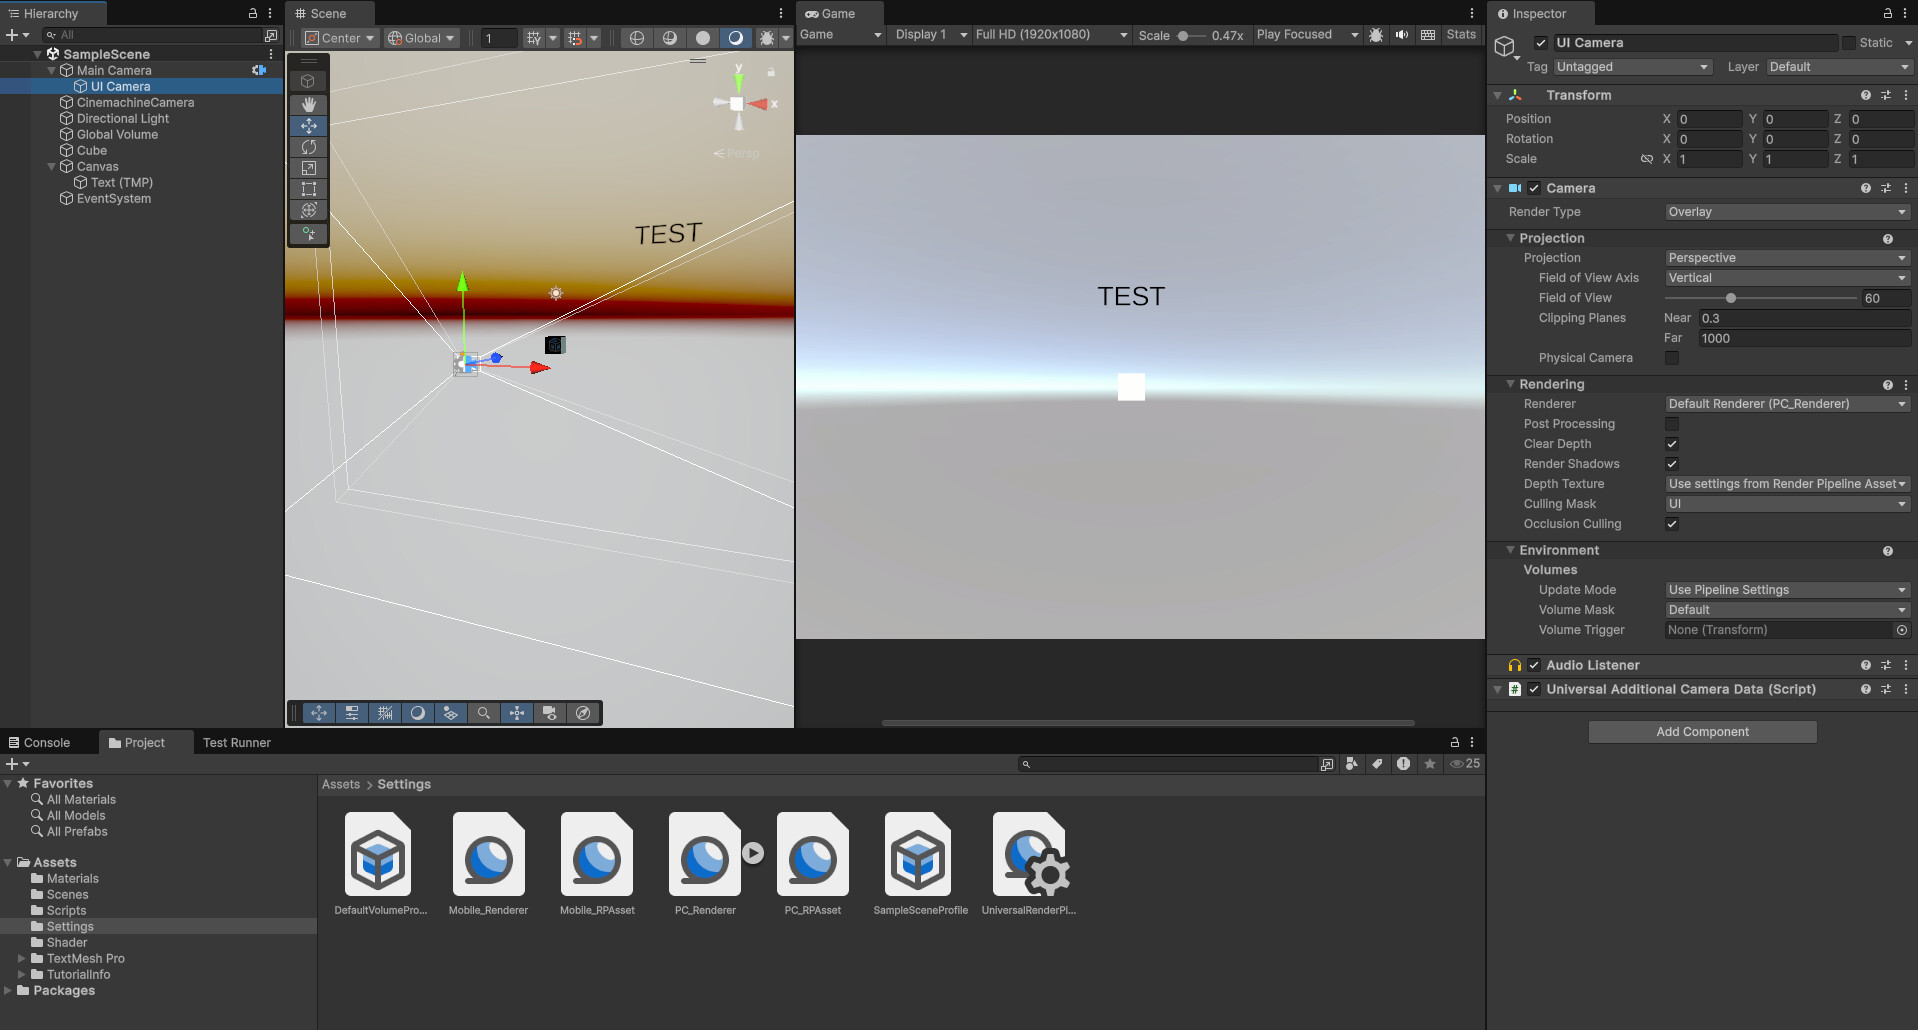Select the Move tool in the Scene toolbar
The height and width of the screenshot is (1030, 1918).
(x=308, y=125)
